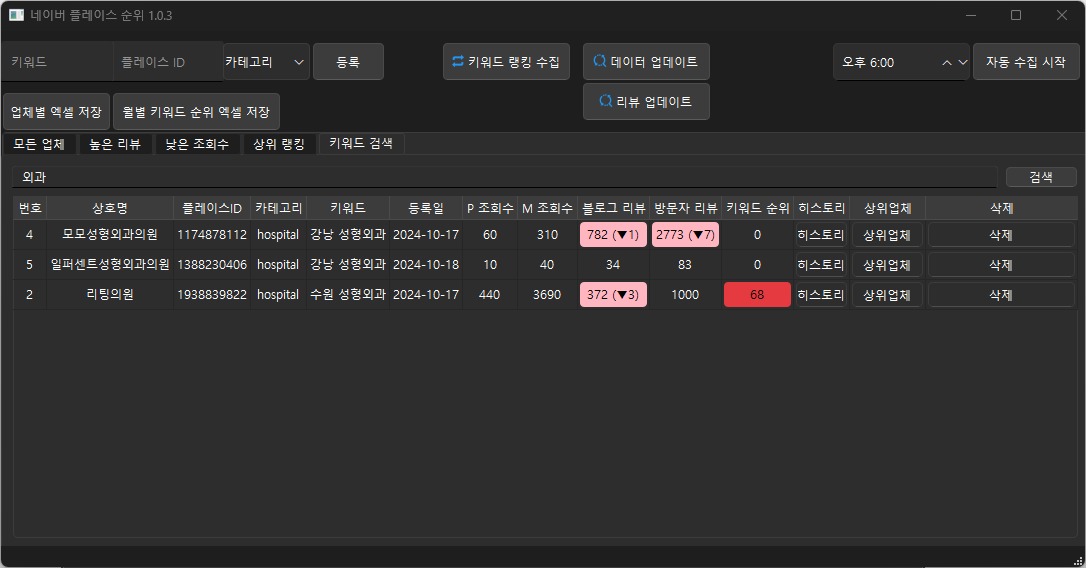Image resolution: width=1086 pixels, height=568 pixels.
Task: Open 상위업체 for 리팅의원
Action: 887,294
